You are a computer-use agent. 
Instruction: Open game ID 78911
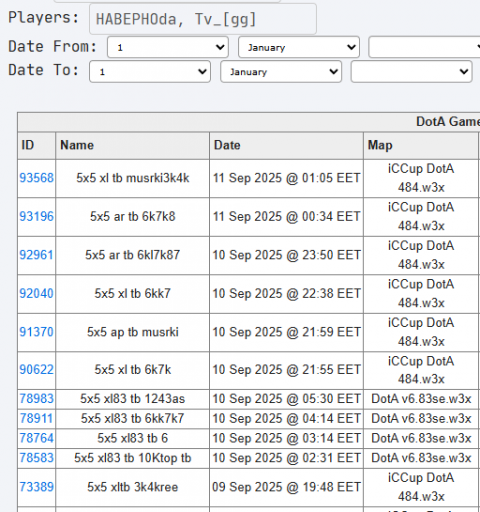click(36, 418)
